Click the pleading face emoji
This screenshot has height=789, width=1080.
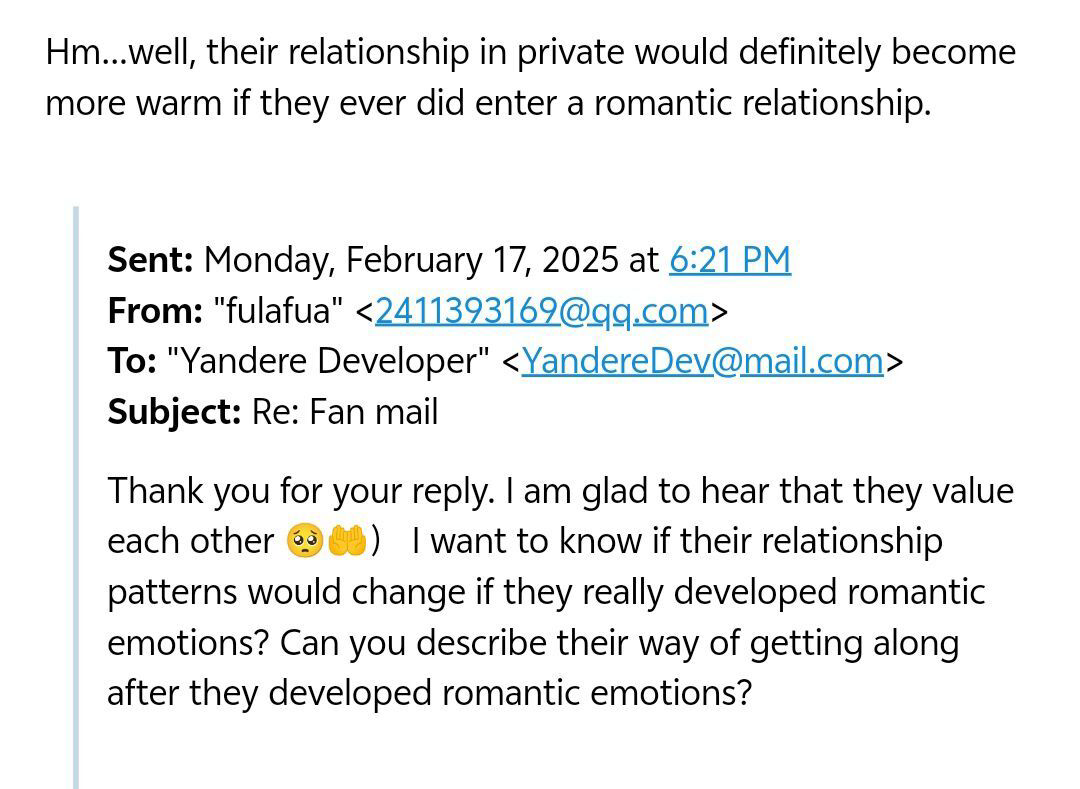(x=304, y=541)
